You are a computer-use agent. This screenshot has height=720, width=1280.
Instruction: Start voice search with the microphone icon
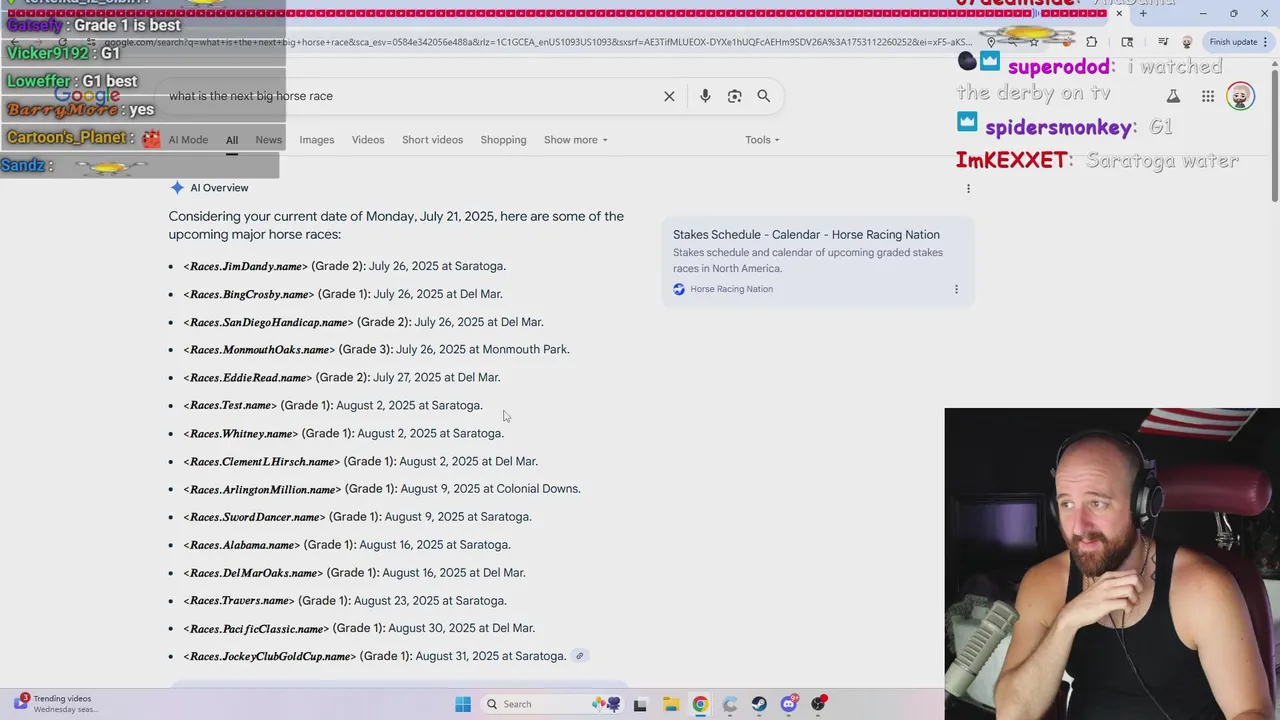tap(705, 96)
